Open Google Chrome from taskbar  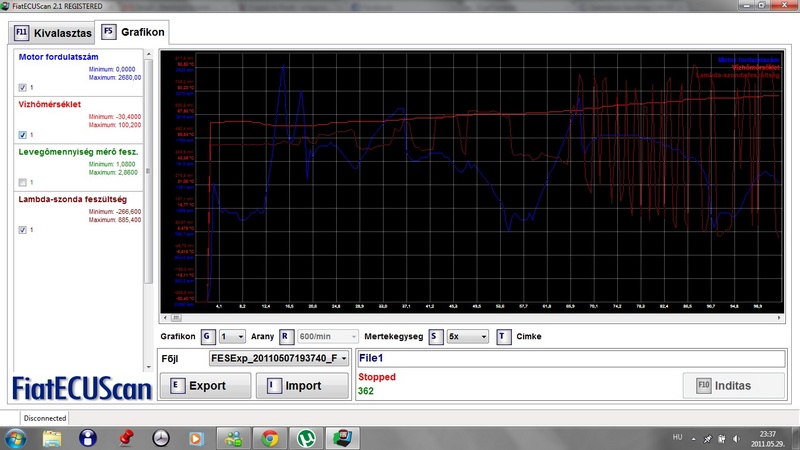click(x=270, y=439)
